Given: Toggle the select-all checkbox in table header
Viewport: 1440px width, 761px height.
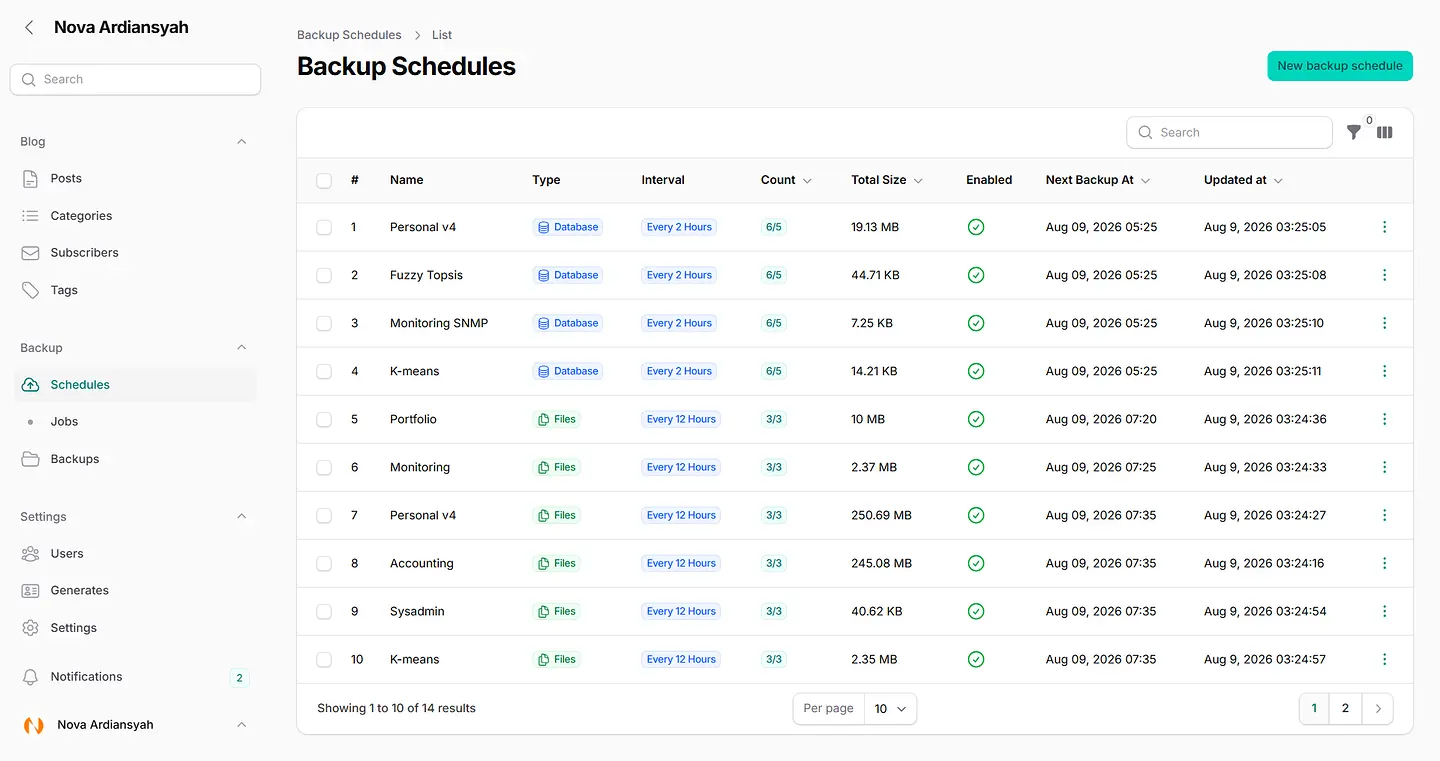Looking at the screenshot, I should pos(324,181).
